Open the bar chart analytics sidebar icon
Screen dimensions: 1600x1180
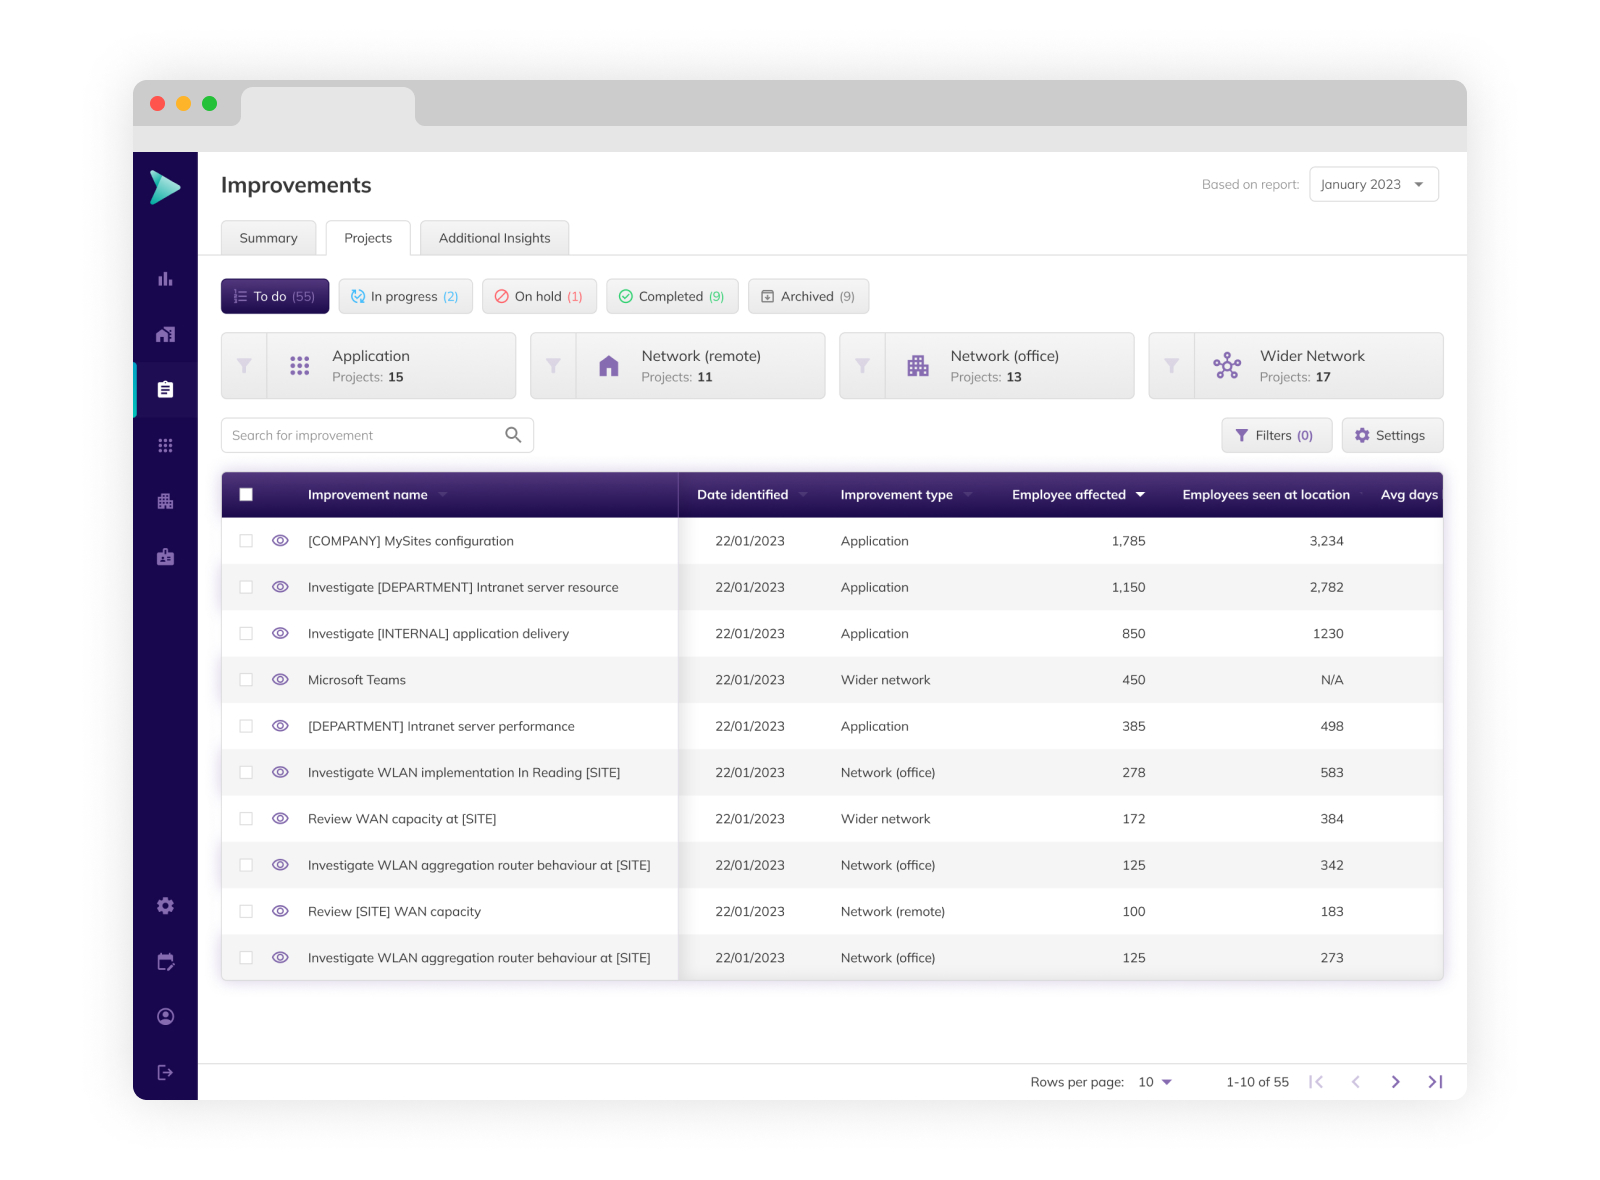(165, 279)
